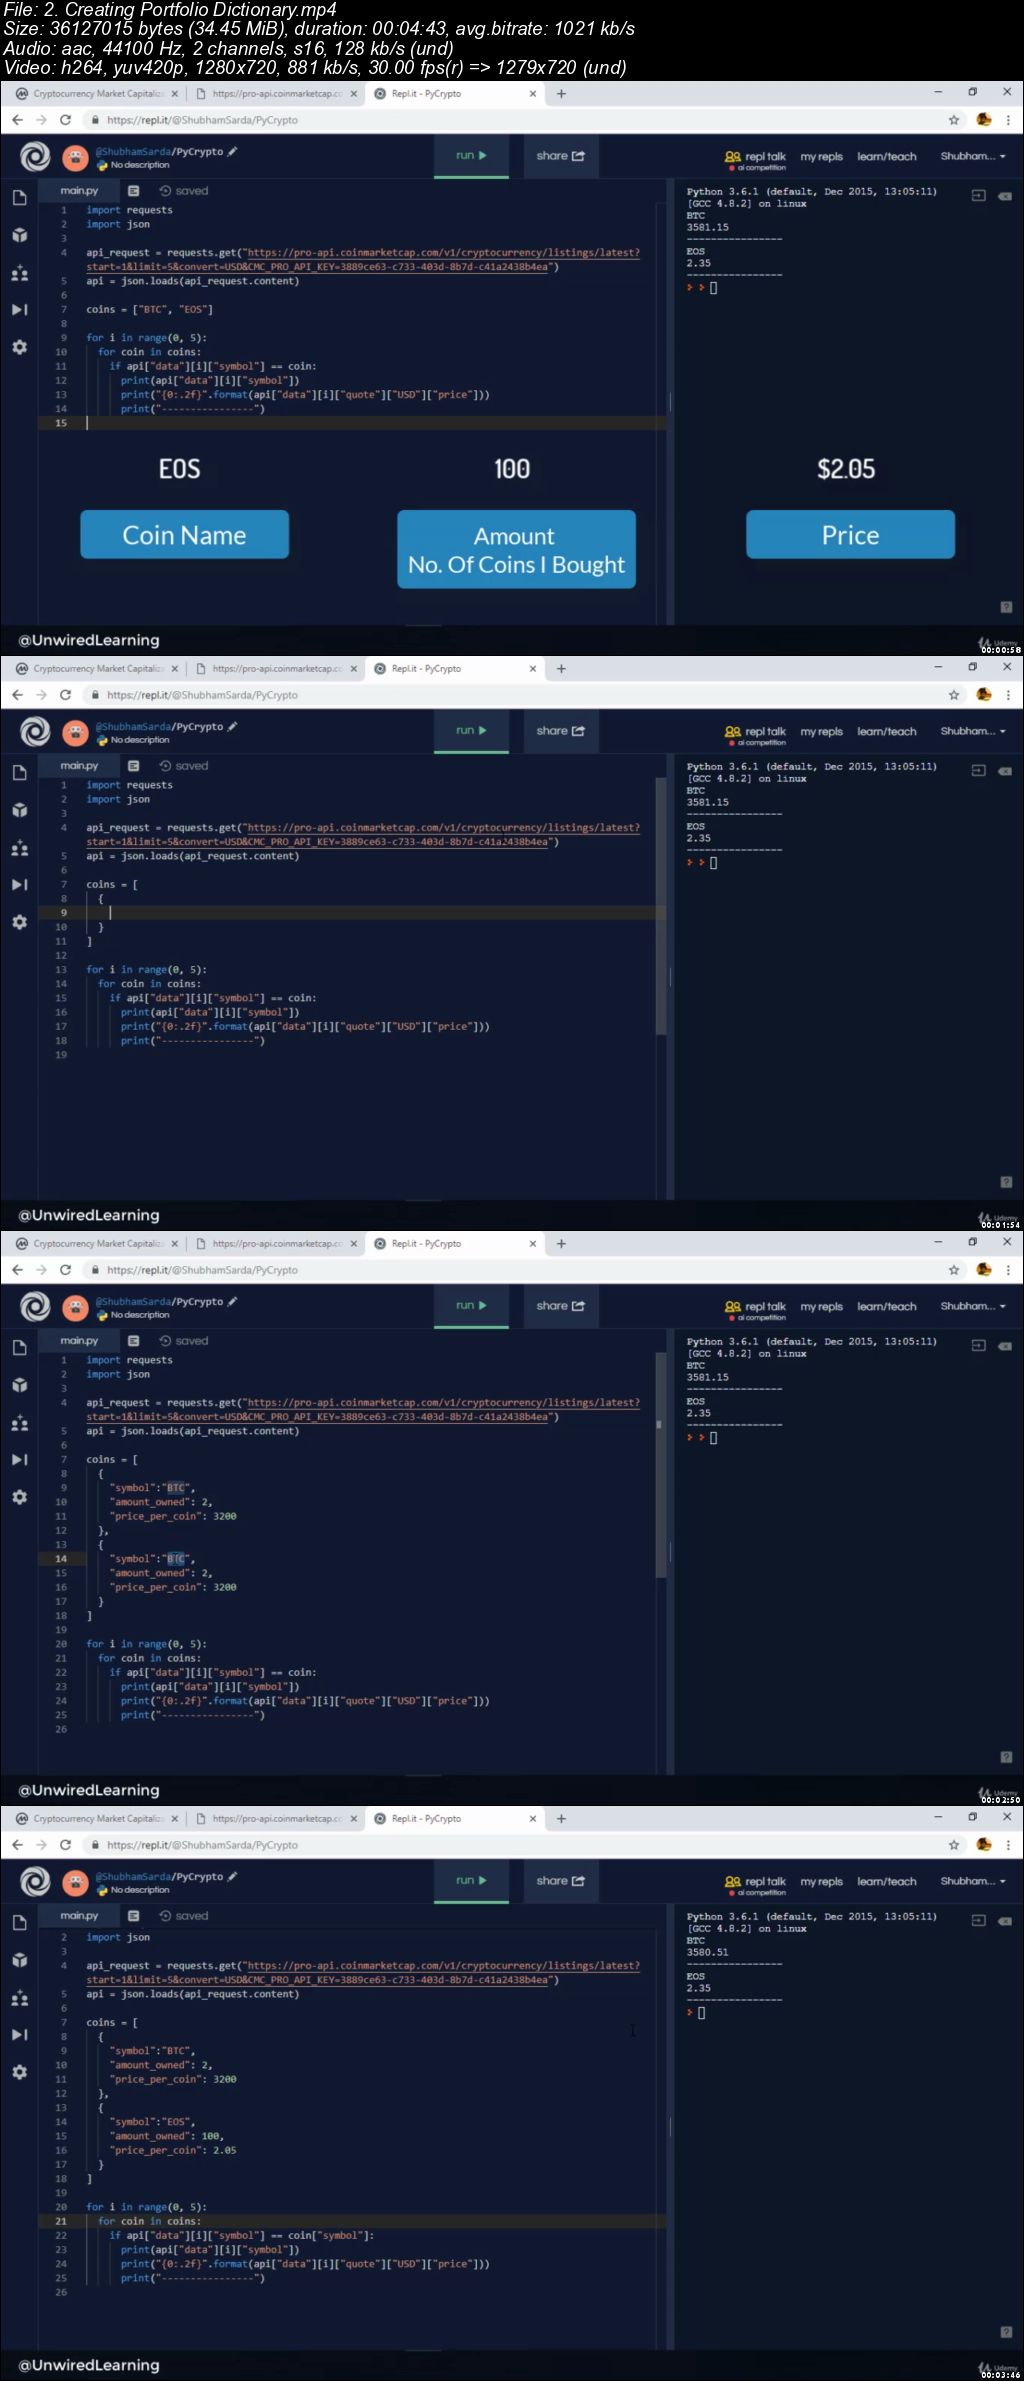The image size is (1024, 2381).
Task: Open Packages cube icon in the 00:02:50 frame
Action: pyautogui.click(x=19, y=1385)
